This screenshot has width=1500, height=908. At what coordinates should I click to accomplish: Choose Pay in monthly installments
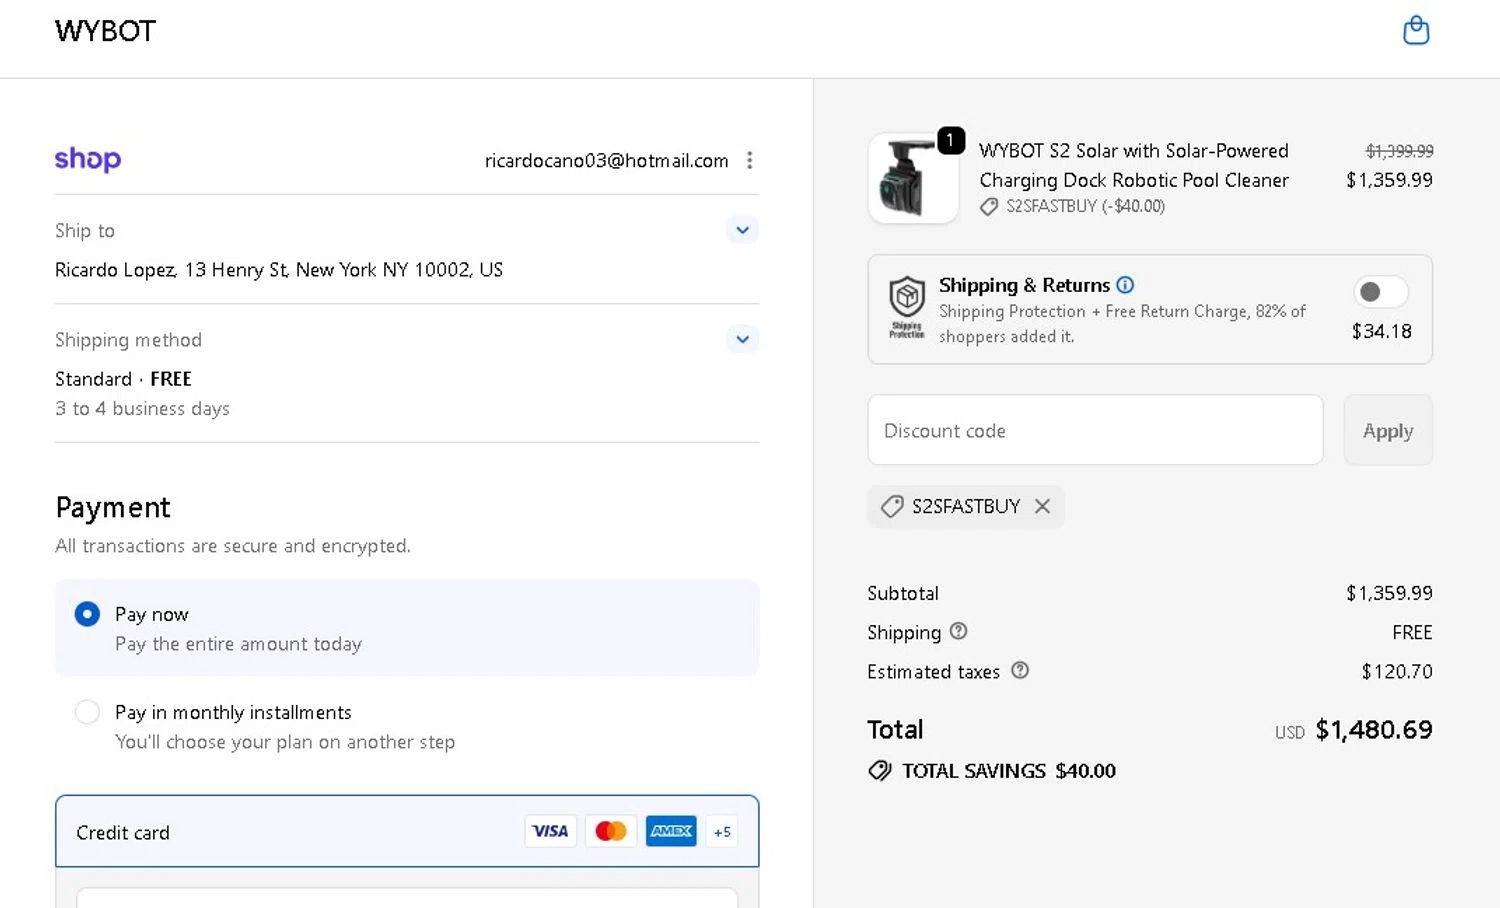[87, 712]
